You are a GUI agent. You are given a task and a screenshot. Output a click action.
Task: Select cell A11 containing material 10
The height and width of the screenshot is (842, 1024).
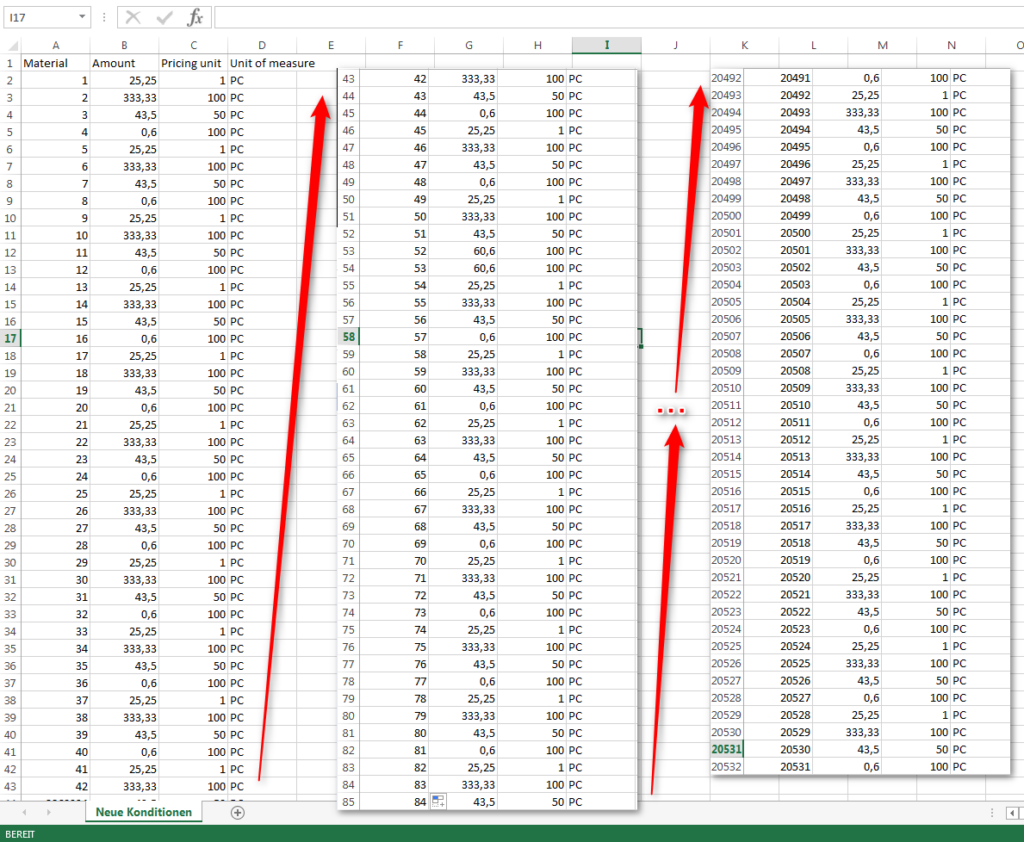56,236
